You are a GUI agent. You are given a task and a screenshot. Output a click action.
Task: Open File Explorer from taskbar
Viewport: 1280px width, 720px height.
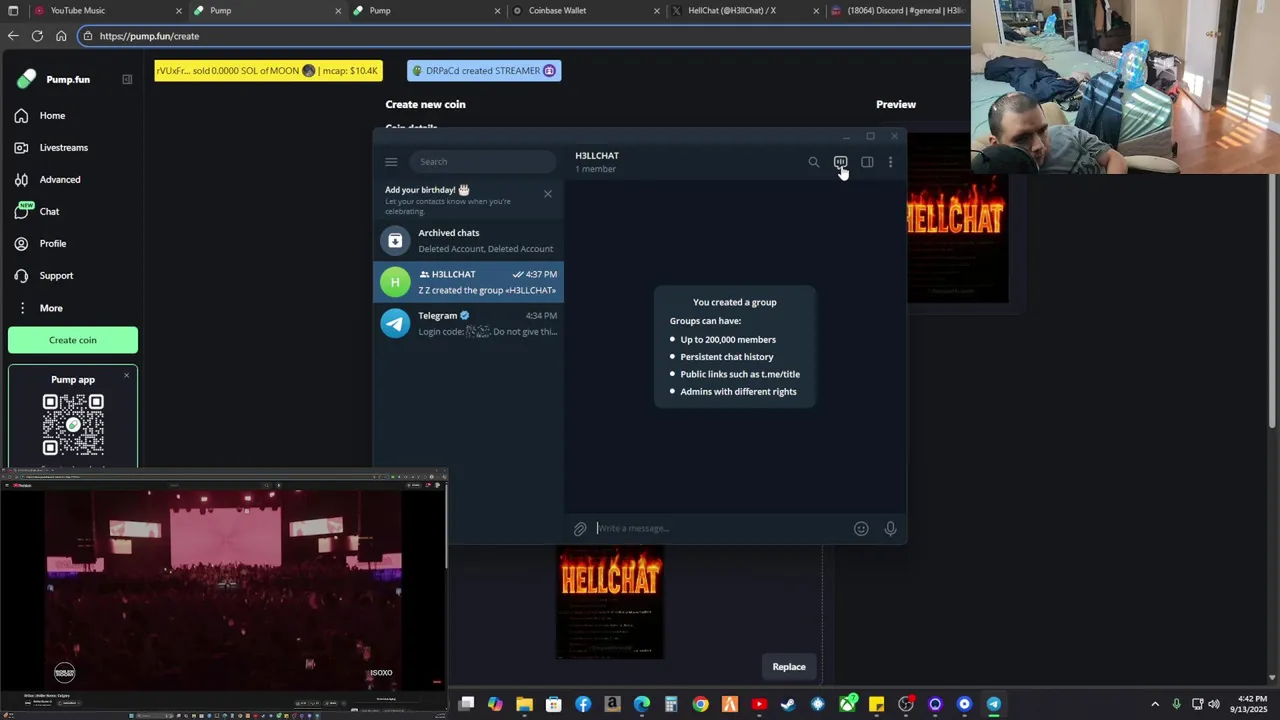524,704
